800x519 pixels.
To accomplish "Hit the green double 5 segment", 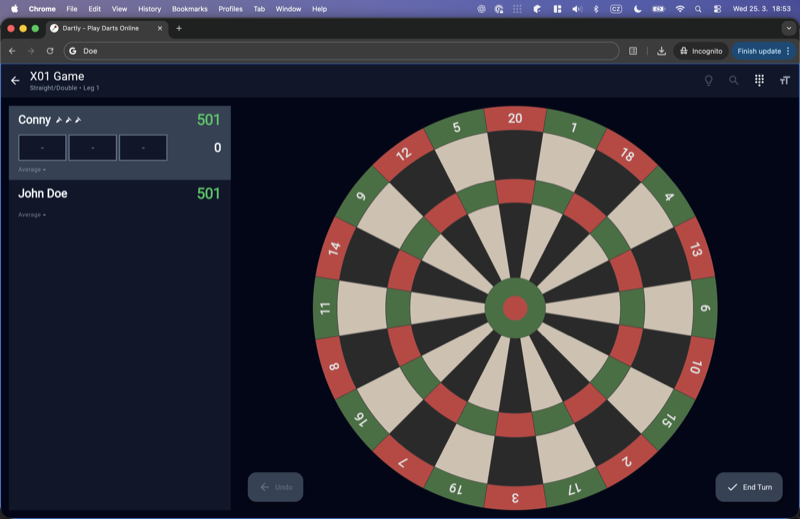I will 456,128.
